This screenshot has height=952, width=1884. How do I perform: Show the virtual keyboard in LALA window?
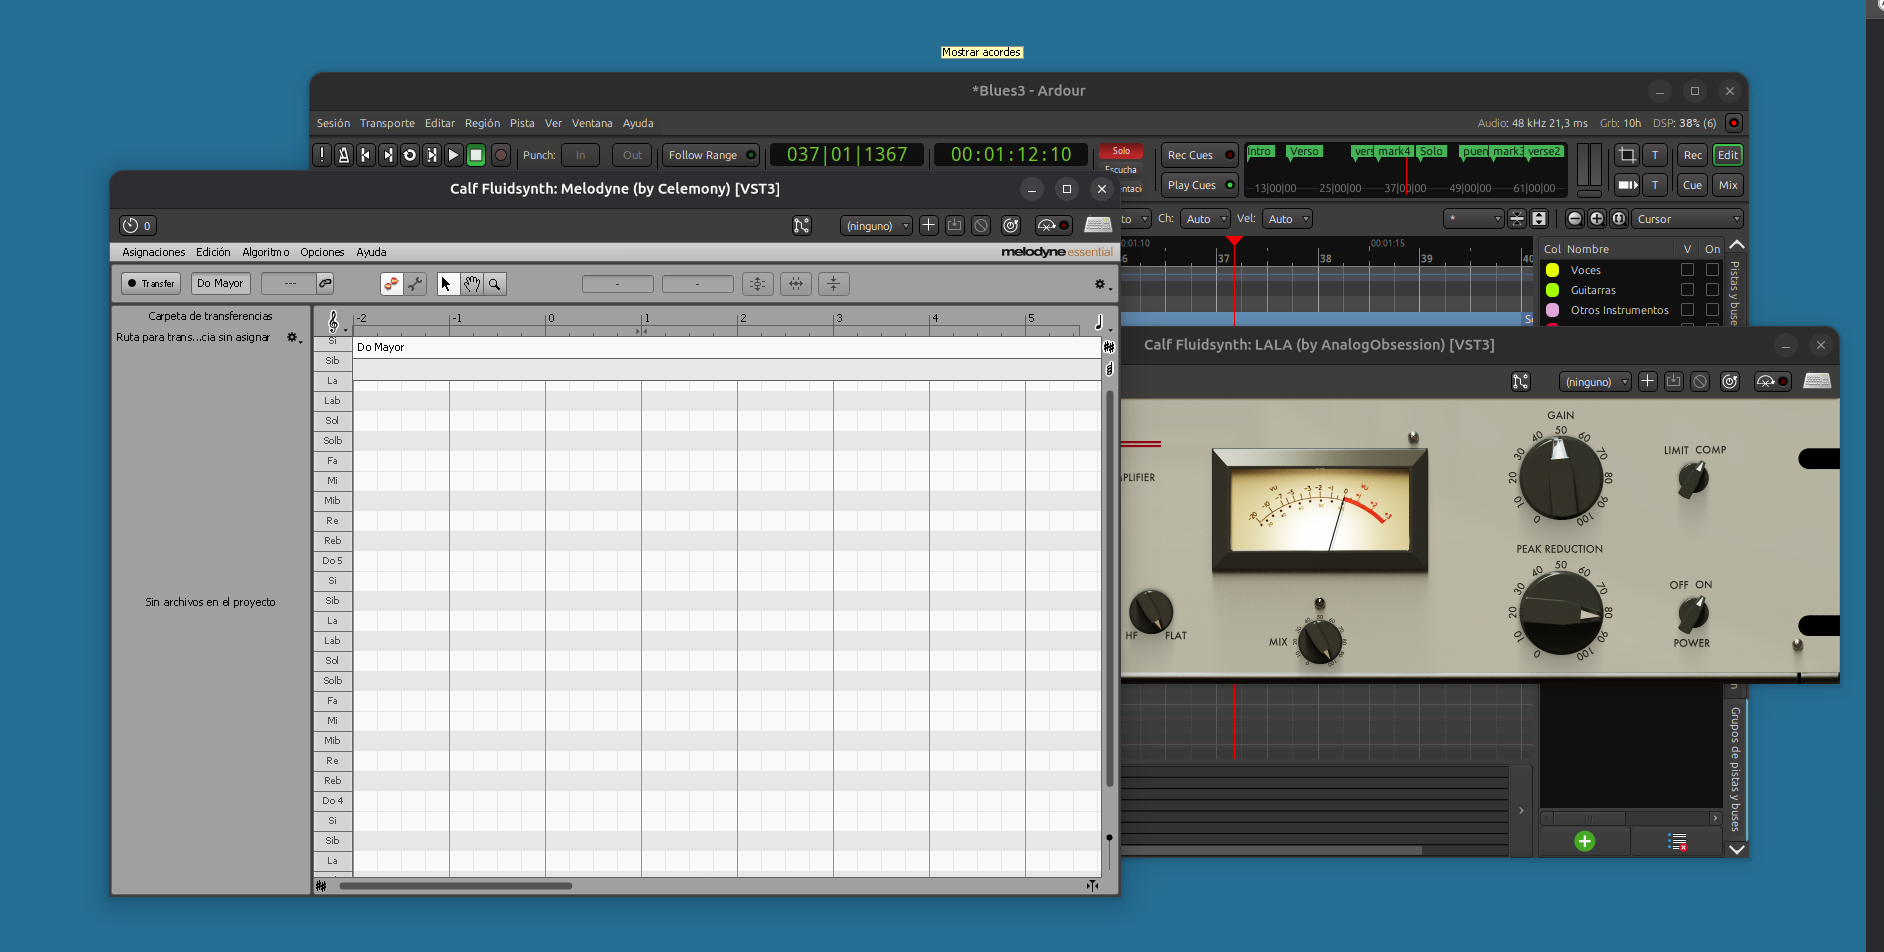[x=1816, y=382]
